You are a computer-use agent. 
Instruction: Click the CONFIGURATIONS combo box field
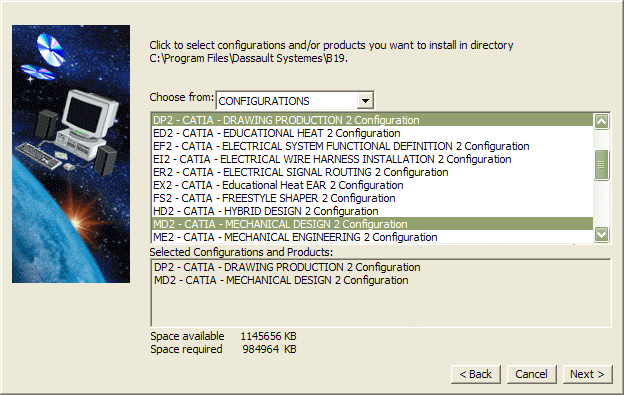(x=294, y=101)
